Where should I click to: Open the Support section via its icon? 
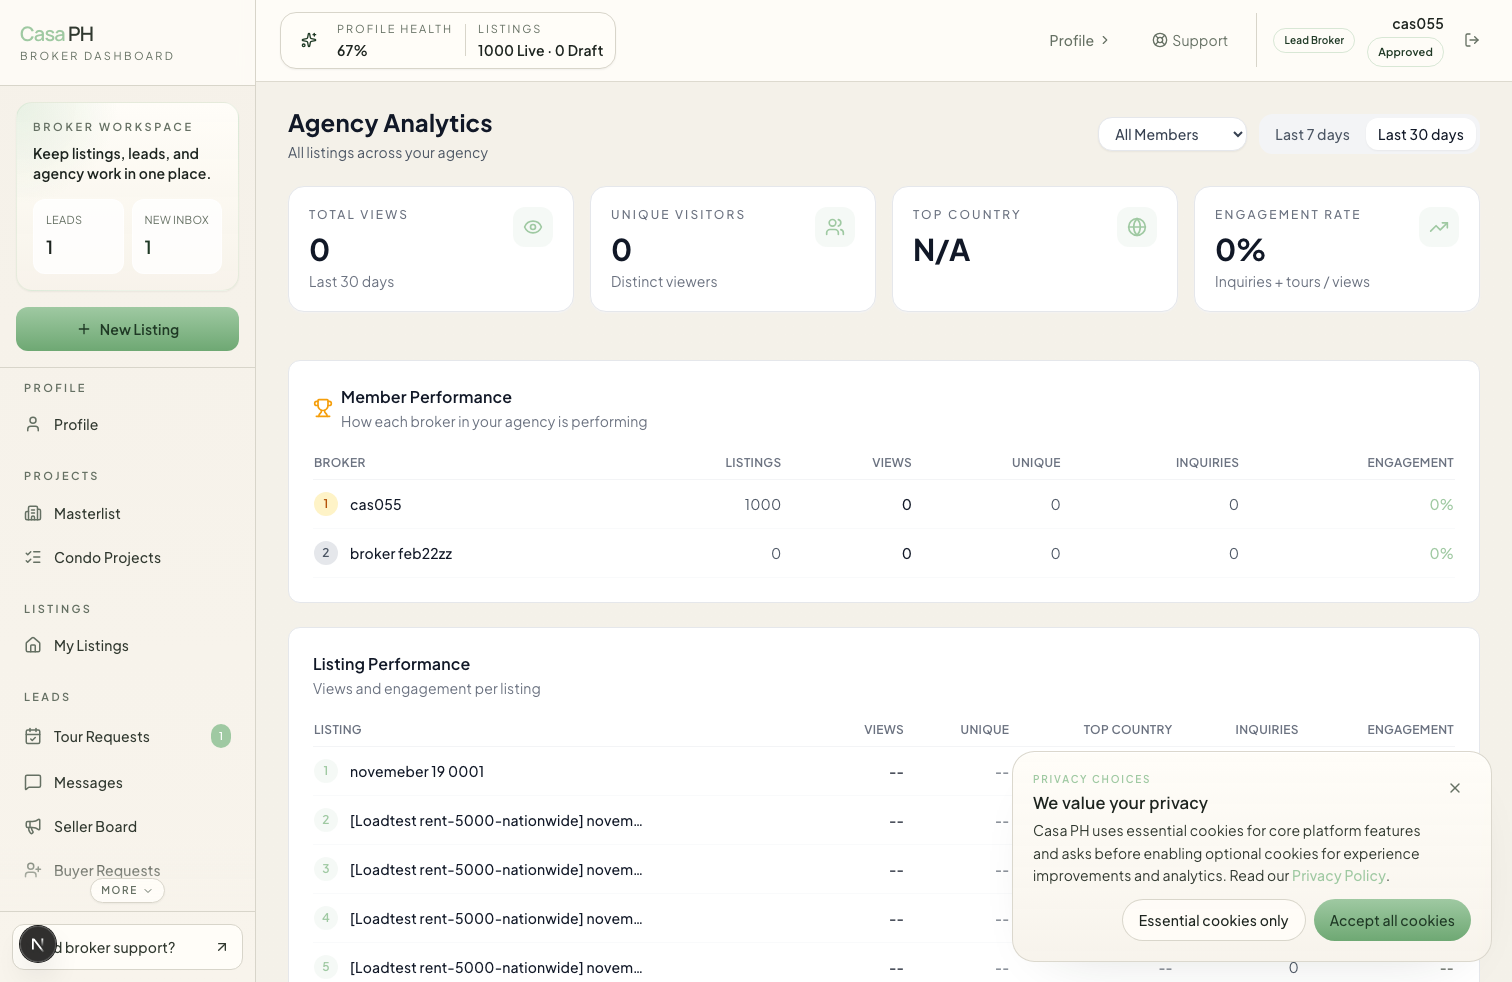click(1159, 40)
